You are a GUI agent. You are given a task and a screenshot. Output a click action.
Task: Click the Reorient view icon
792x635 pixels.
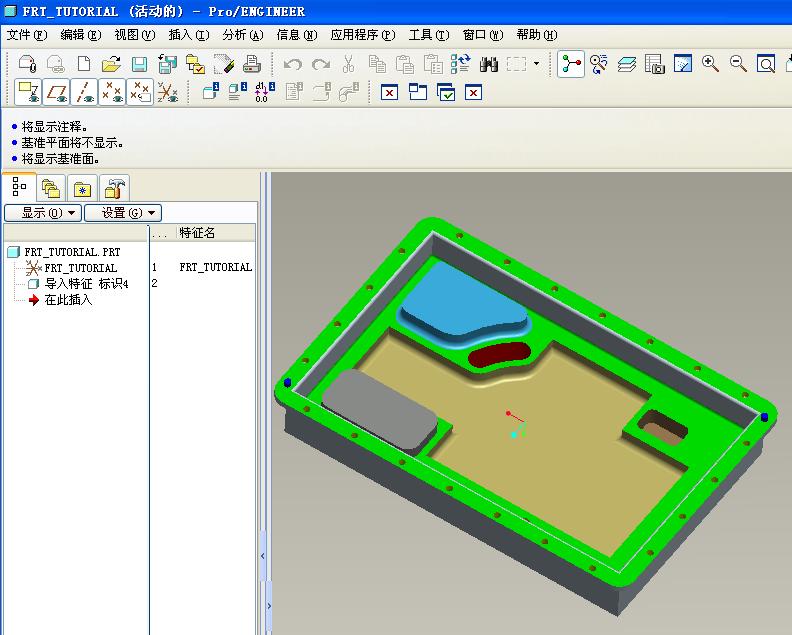coord(599,64)
